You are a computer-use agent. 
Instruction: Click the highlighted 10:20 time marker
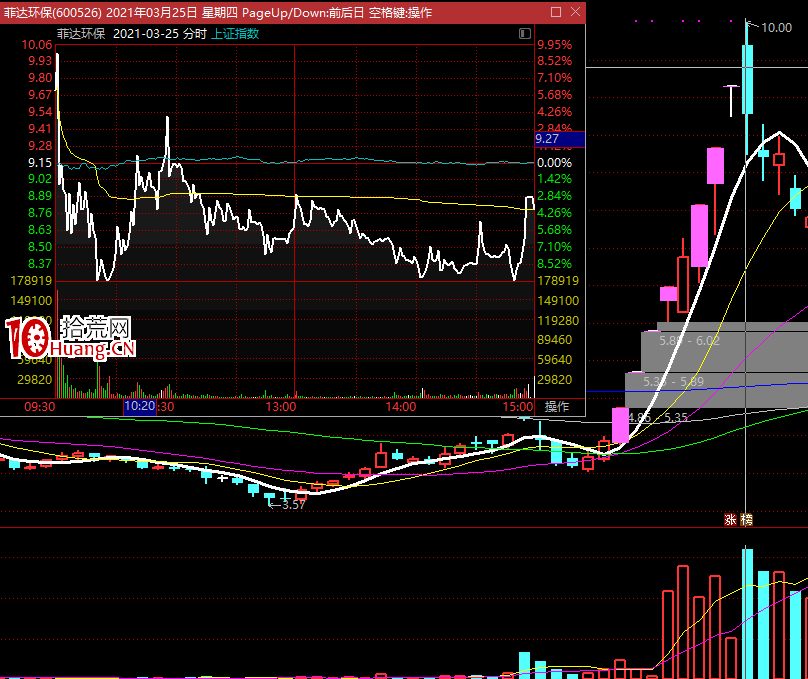pyautogui.click(x=140, y=406)
